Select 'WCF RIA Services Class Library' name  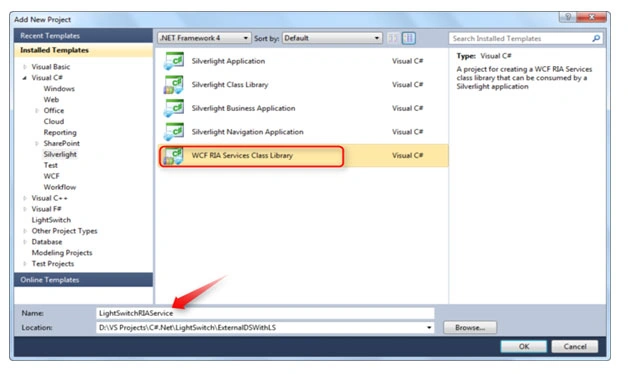(242, 156)
